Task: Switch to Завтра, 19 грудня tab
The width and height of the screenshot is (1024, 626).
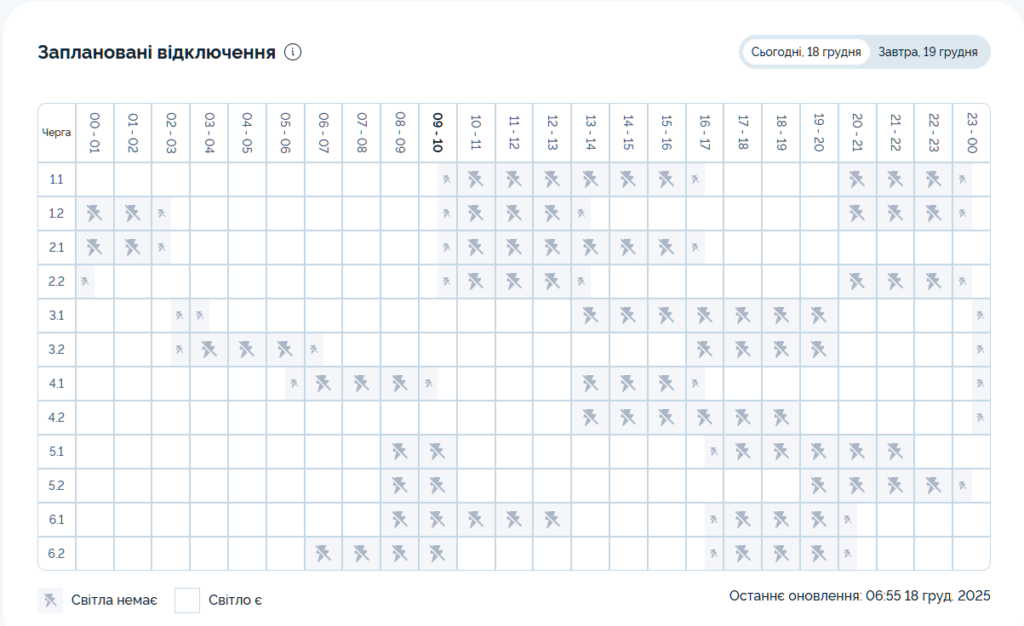Action: point(927,52)
